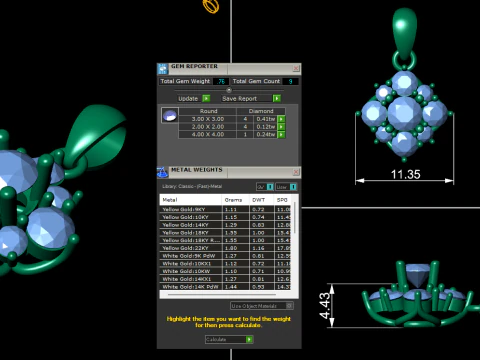Click the Diamond header cell in gem table
The height and width of the screenshot is (360, 480).
click(261, 111)
